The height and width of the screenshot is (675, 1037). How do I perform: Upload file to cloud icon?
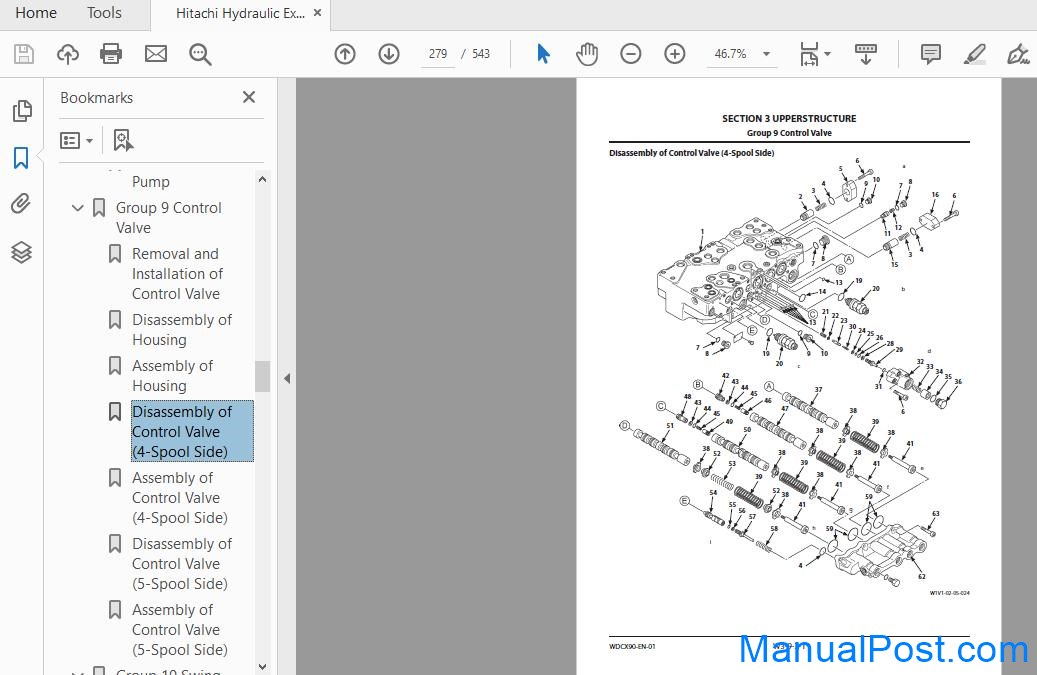67,54
